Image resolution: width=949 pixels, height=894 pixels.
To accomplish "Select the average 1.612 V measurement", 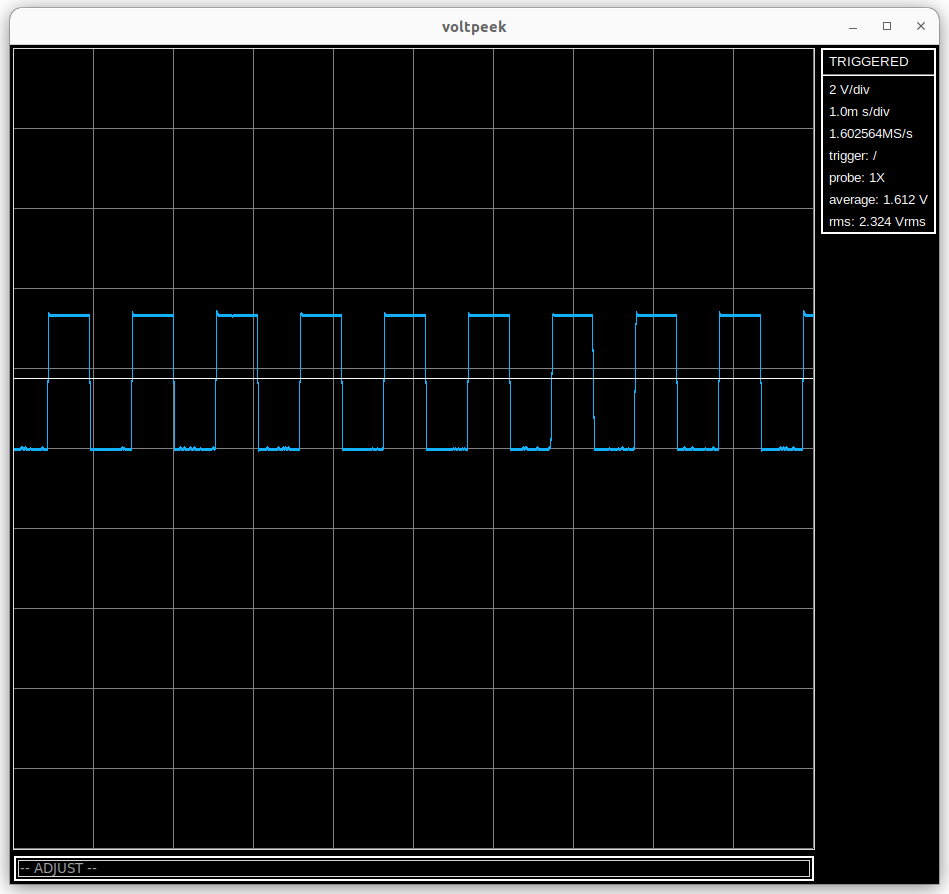I will click(x=877, y=200).
